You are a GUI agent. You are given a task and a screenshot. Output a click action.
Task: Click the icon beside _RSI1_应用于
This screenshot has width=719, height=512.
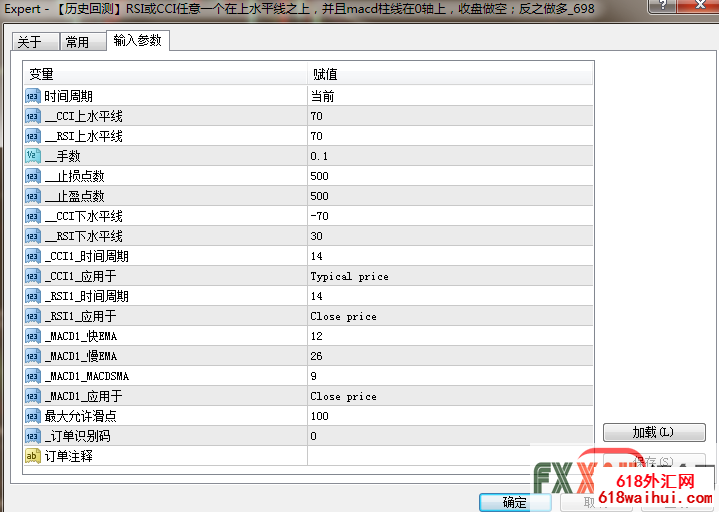[33, 316]
